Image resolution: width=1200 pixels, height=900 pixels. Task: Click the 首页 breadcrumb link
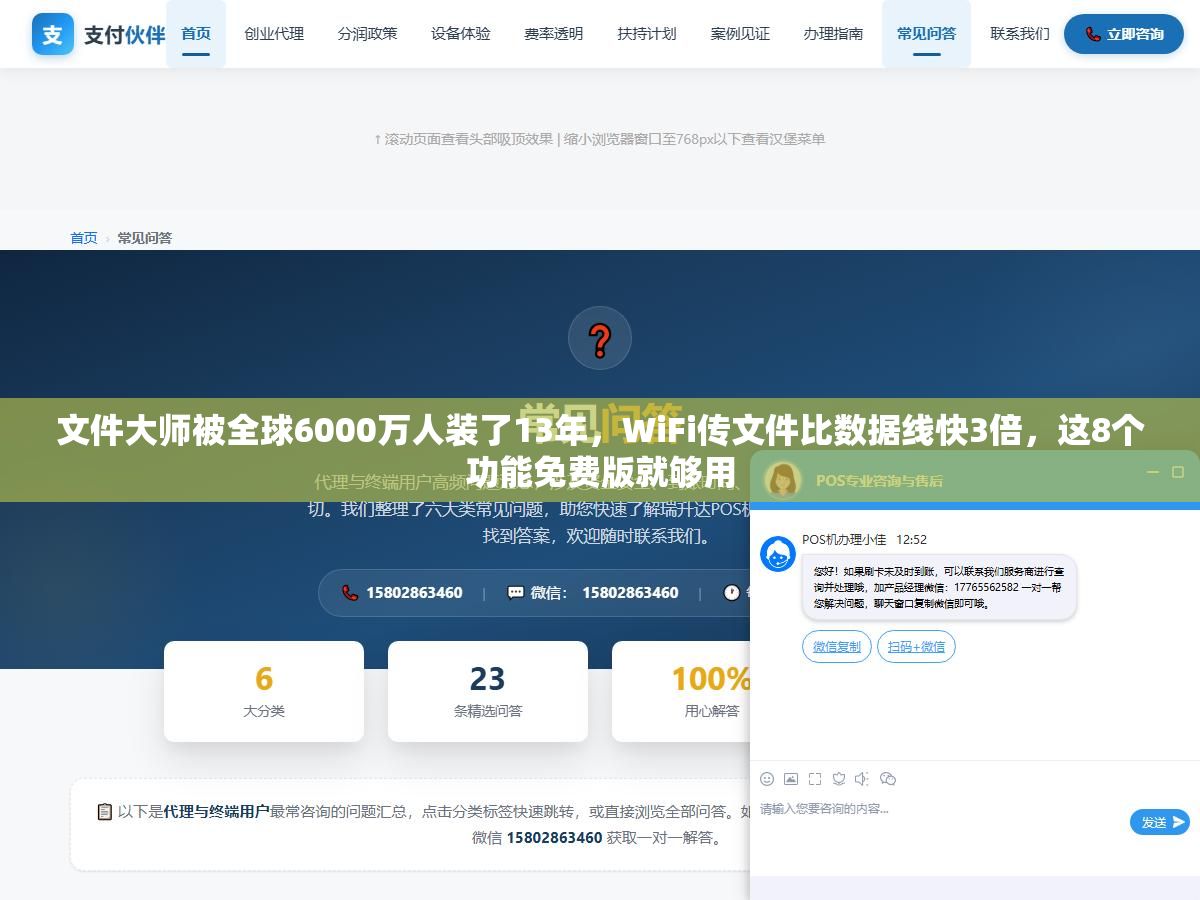(84, 238)
